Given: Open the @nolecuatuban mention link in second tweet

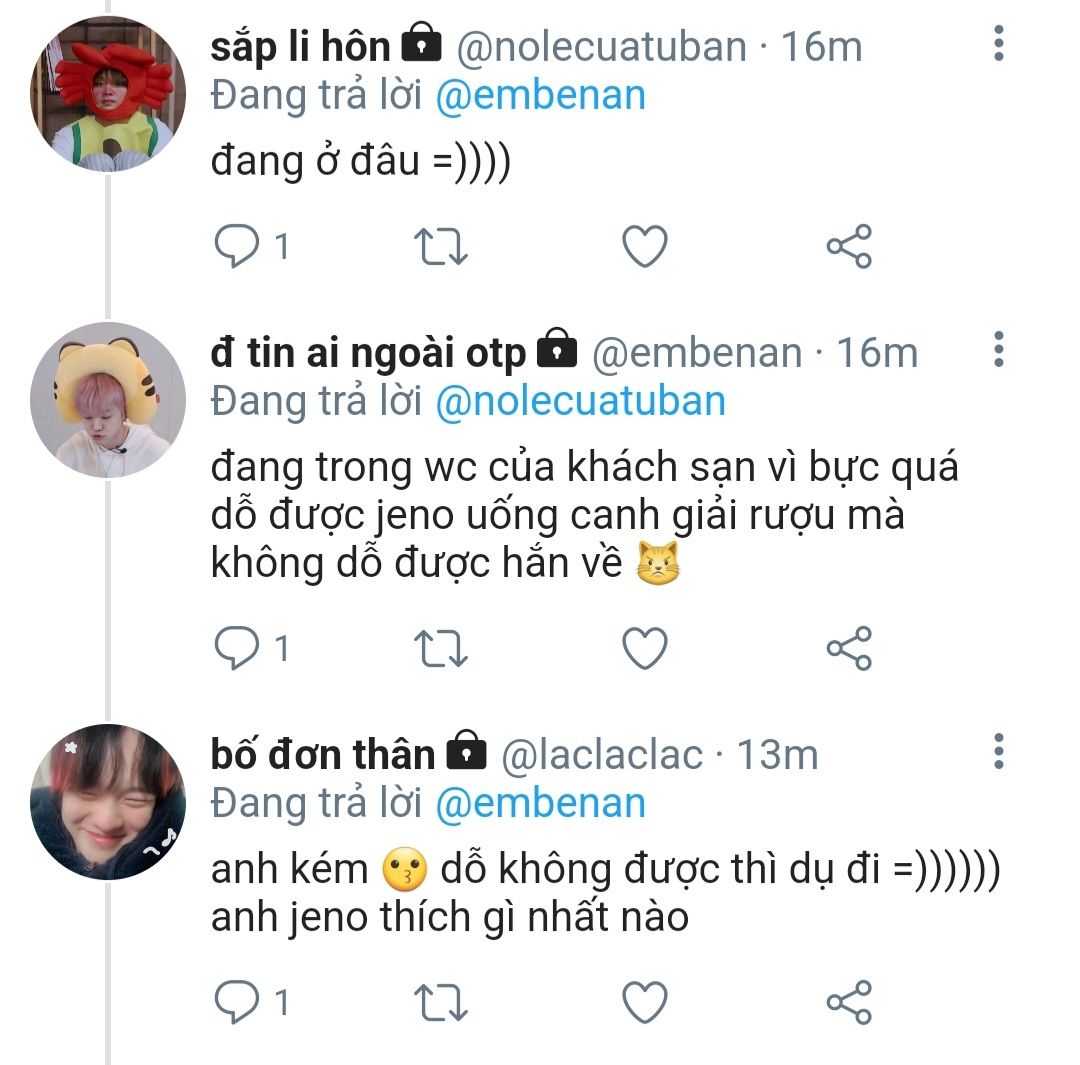Looking at the screenshot, I should click(581, 401).
